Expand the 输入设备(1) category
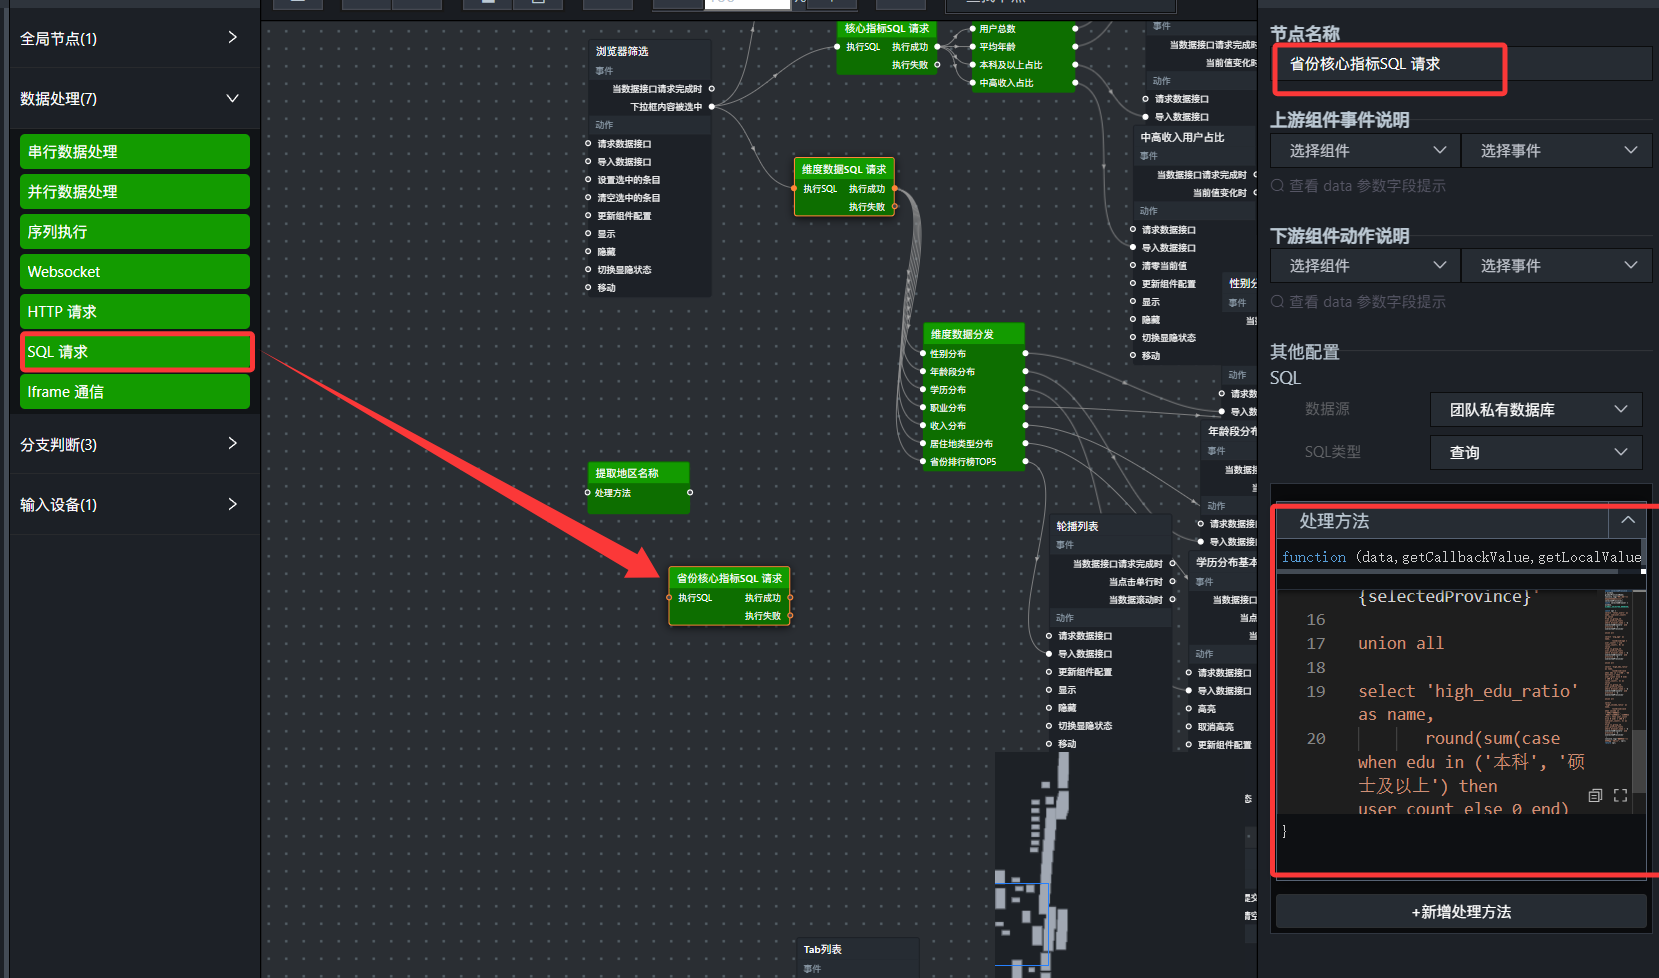Image resolution: width=1659 pixels, height=978 pixels. (134, 504)
